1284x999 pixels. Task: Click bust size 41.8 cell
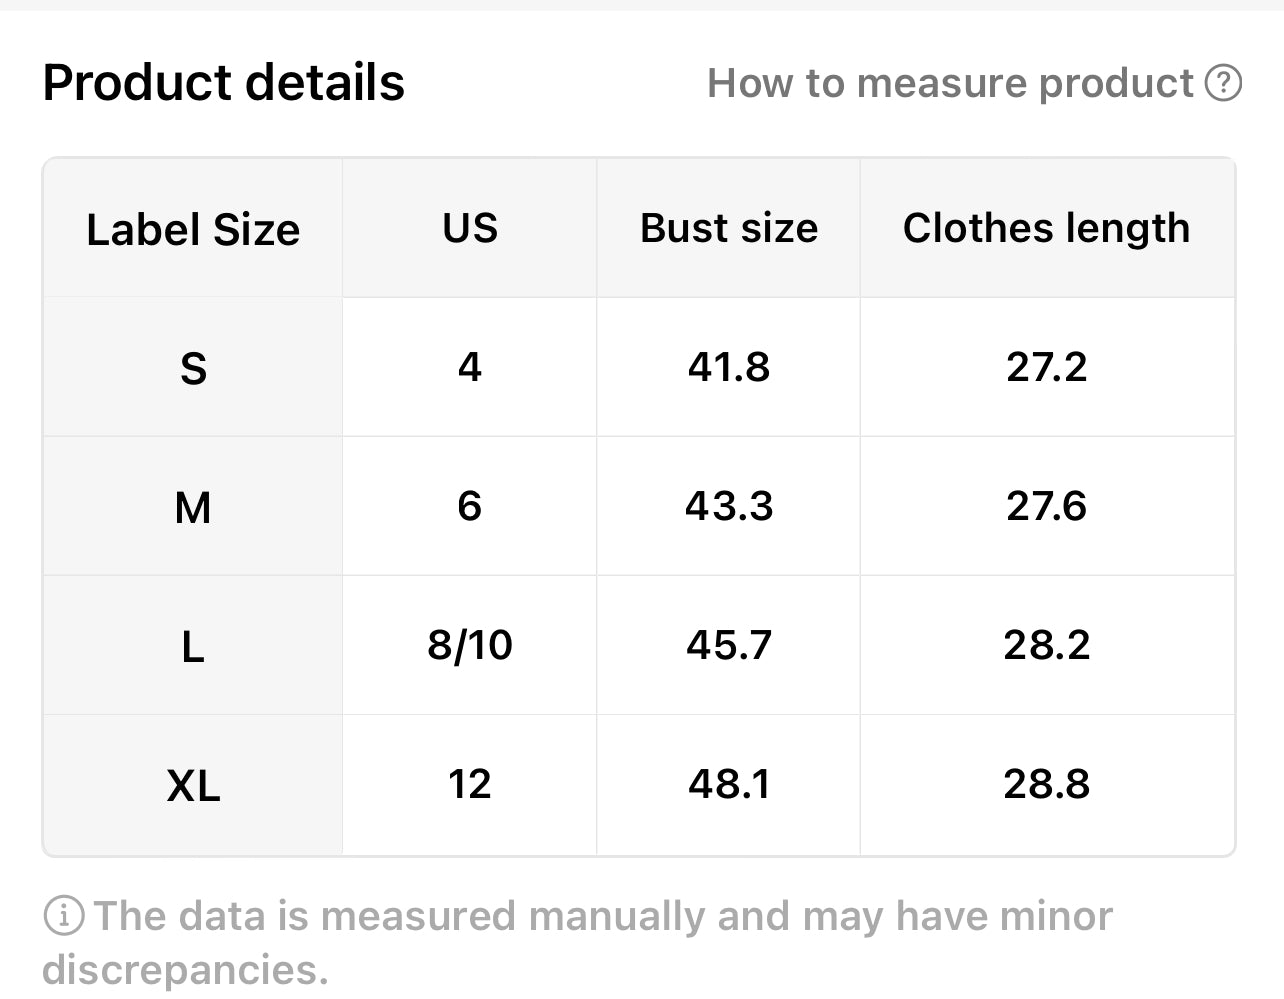pos(729,367)
